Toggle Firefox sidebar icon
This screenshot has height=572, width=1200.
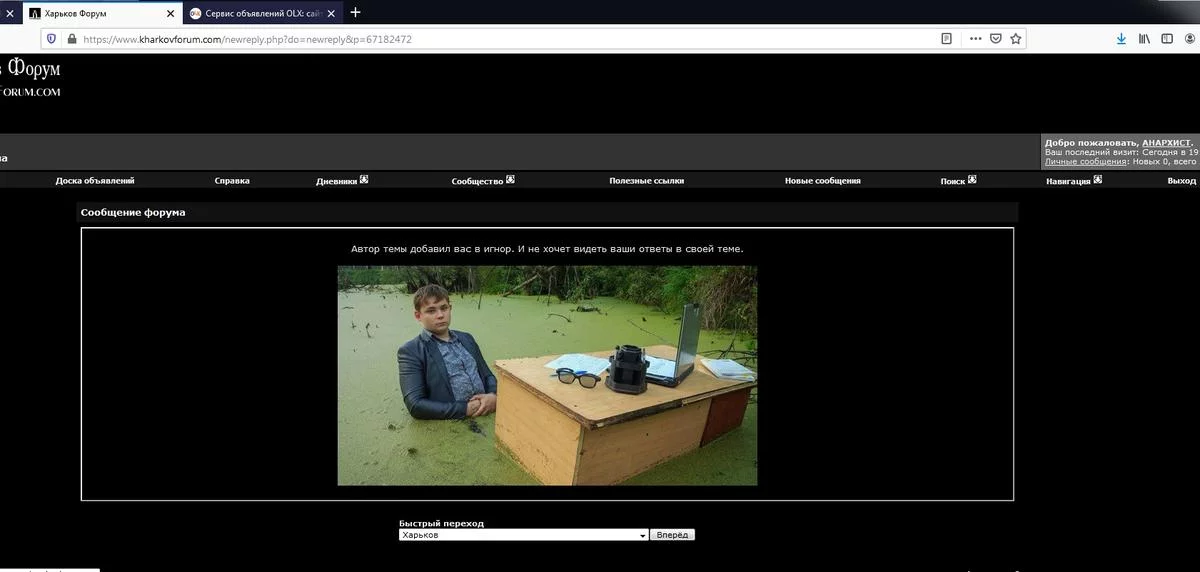[x=1166, y=39]
